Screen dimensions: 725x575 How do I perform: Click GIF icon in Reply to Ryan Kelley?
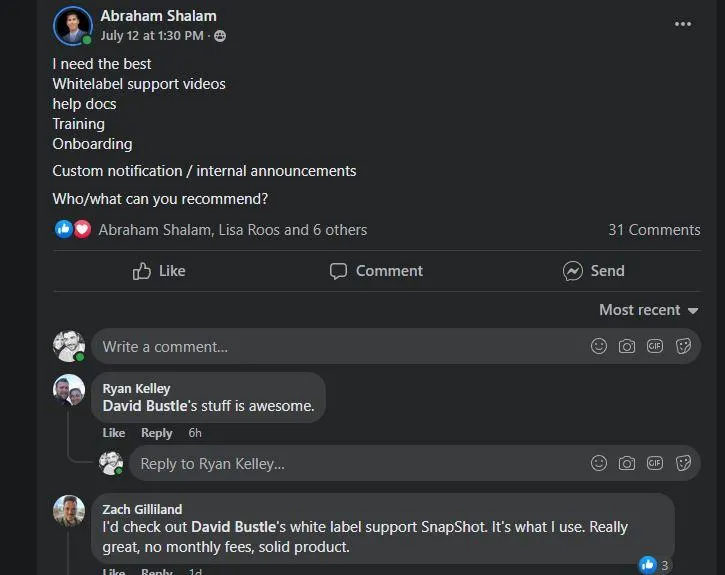tap(655, 463)
